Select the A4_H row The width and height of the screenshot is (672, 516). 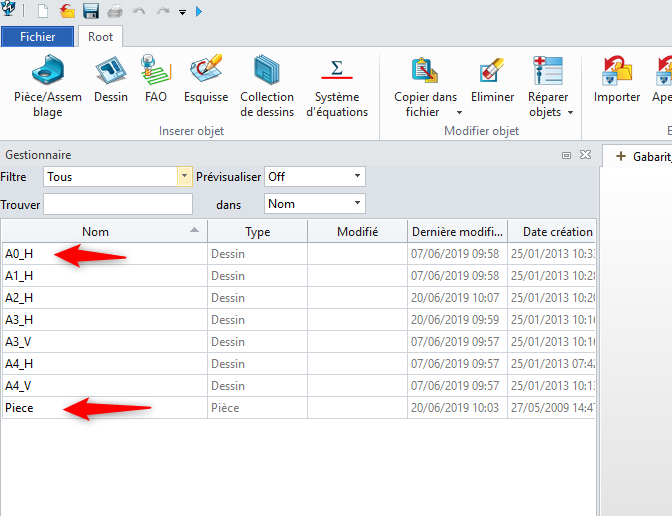coord(299,364)
